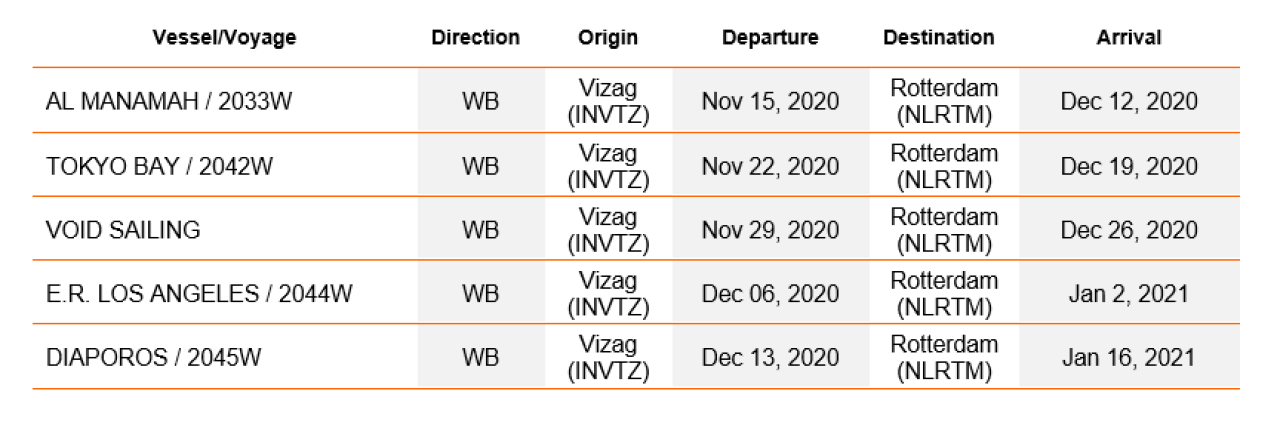Select the Jan 16, 2021 arrival date

coord(1129,357)
